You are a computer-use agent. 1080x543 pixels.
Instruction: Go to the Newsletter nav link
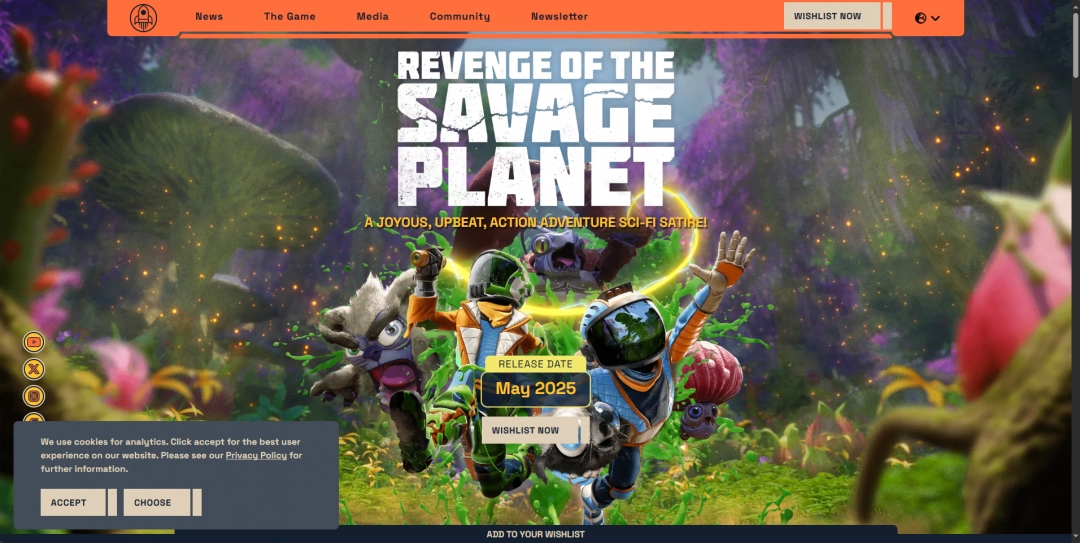pos(559,17)
